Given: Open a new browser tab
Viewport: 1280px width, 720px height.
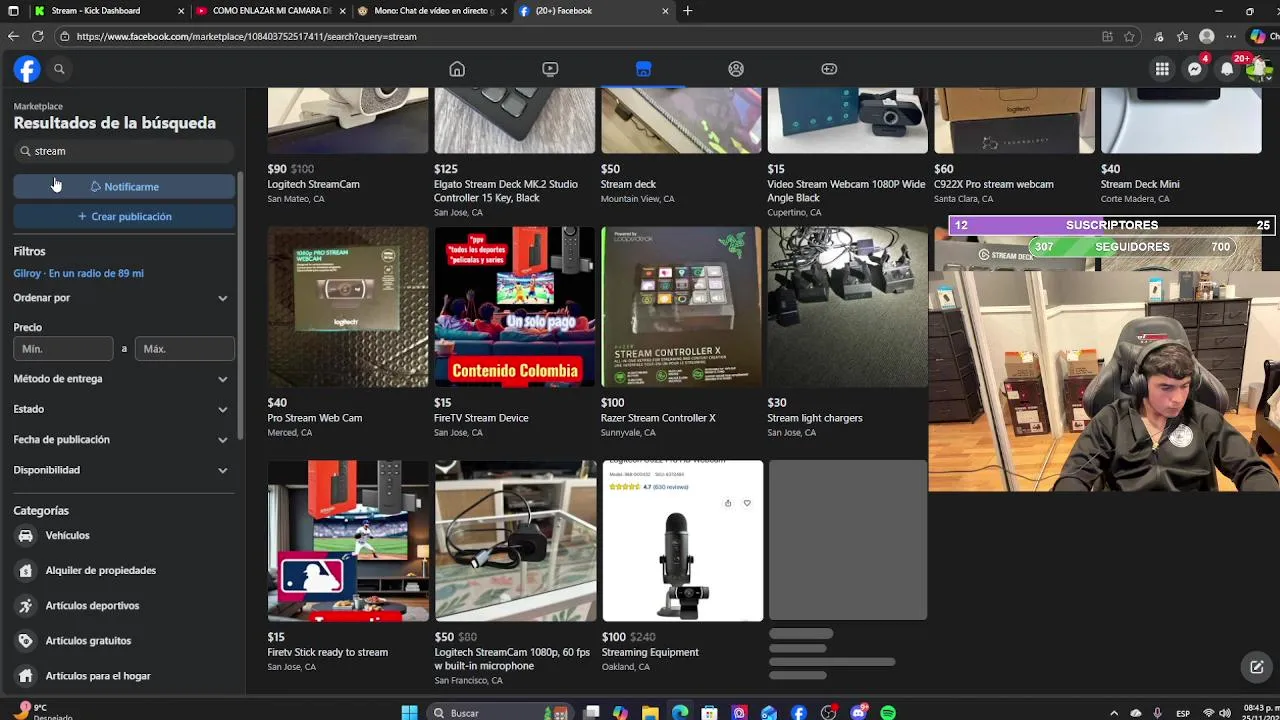Looking at the screenshot, I should pos(688,11).
